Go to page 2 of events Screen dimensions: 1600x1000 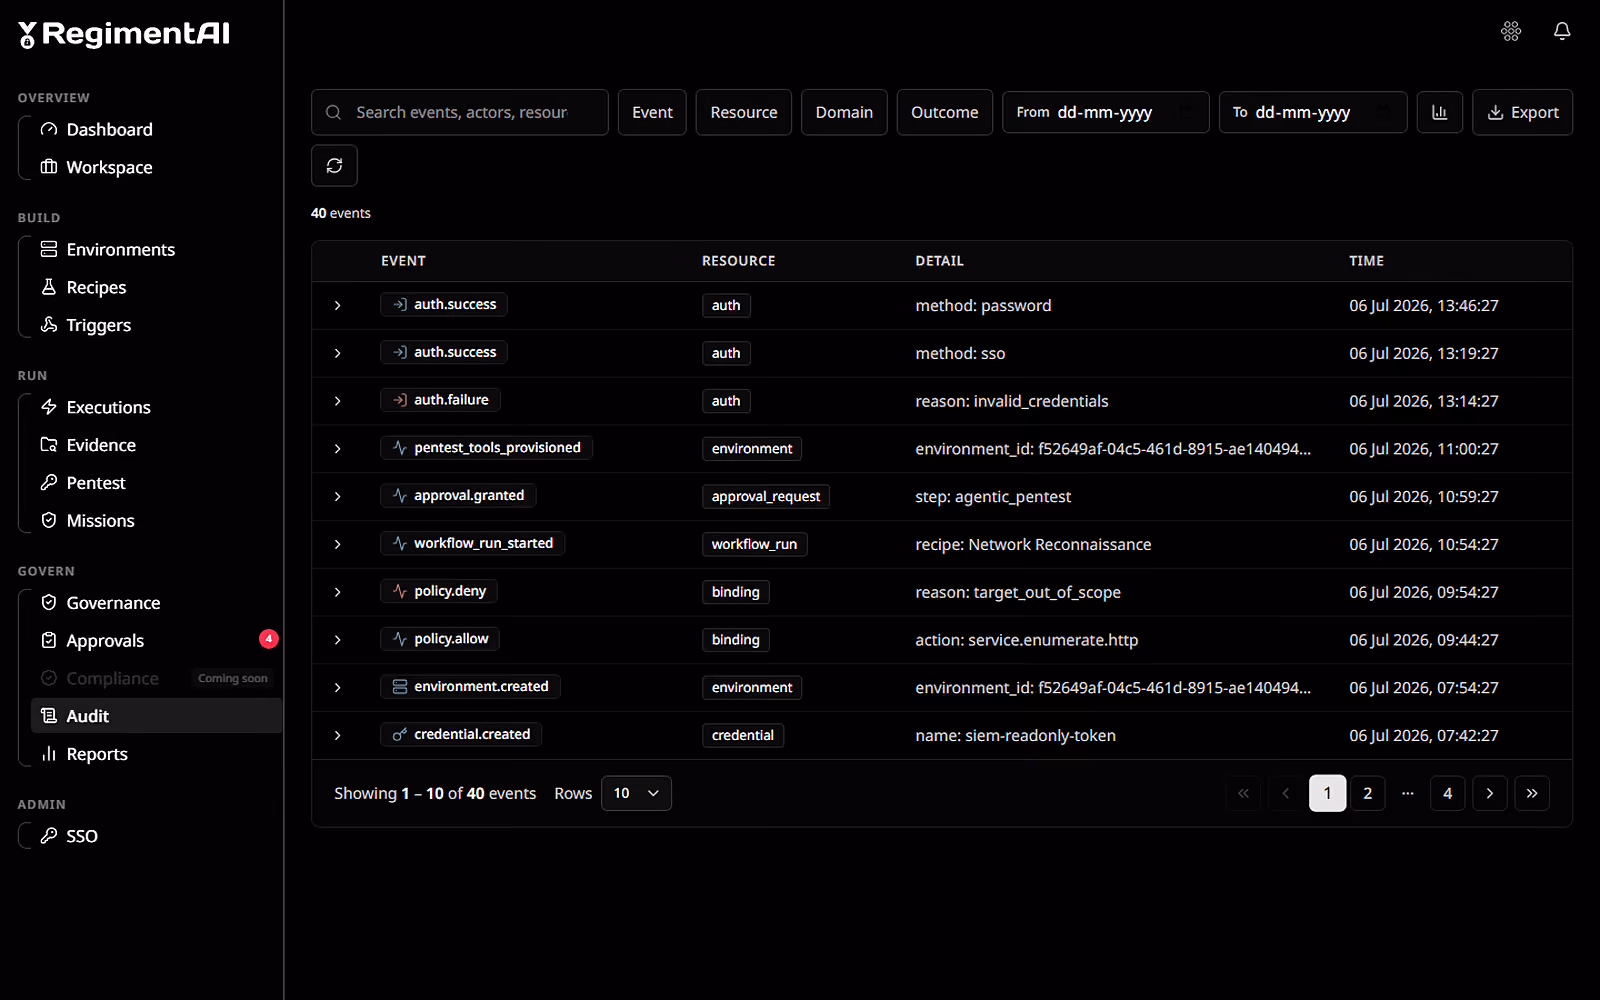1368,793
